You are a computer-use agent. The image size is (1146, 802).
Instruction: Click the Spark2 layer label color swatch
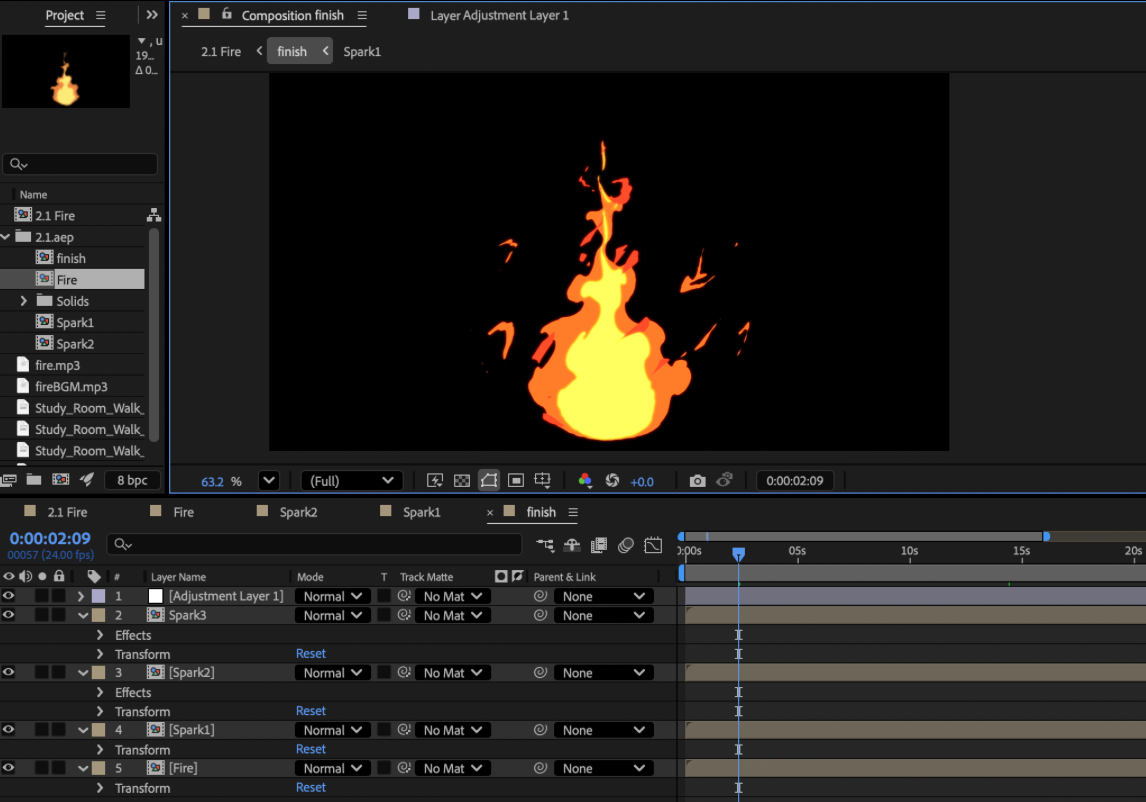tap(98, 673)
